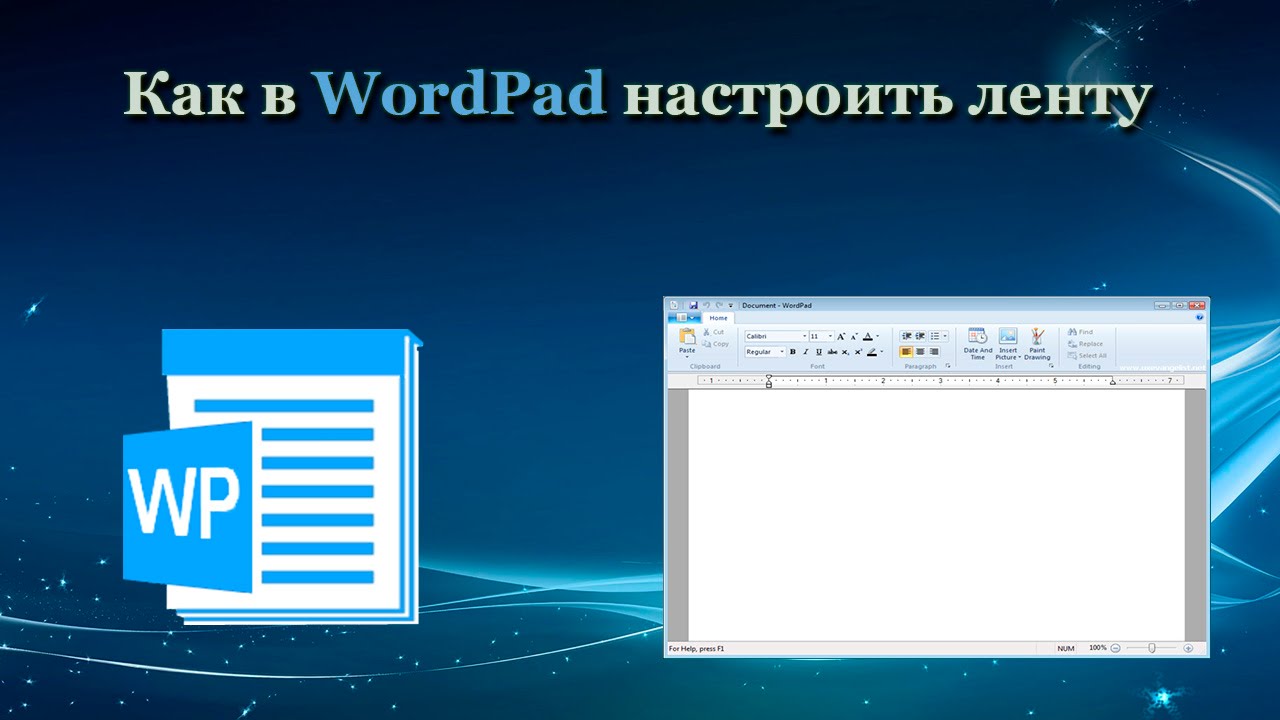Toggle Superscript formatting
Viewport: 1280px width, 720px height.
coord(858,352)
